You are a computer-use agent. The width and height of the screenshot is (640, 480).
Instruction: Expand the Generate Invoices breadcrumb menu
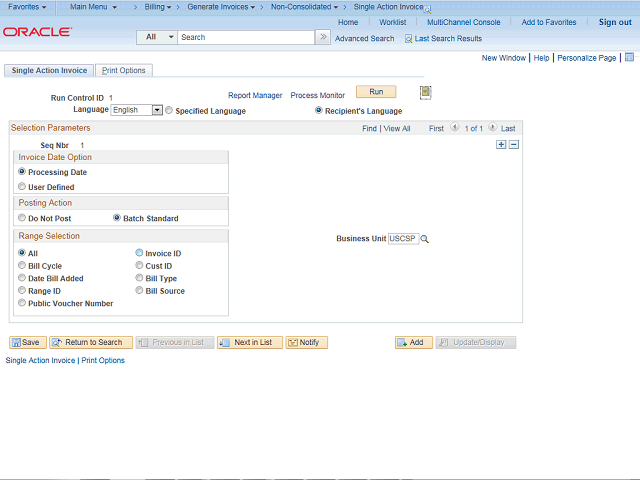pyautogui.click(x=221, y=7)
